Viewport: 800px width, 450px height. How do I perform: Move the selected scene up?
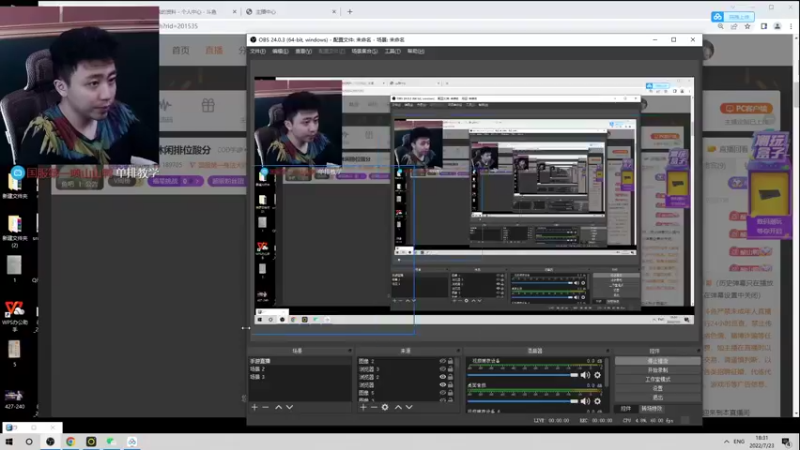(279, 407)
